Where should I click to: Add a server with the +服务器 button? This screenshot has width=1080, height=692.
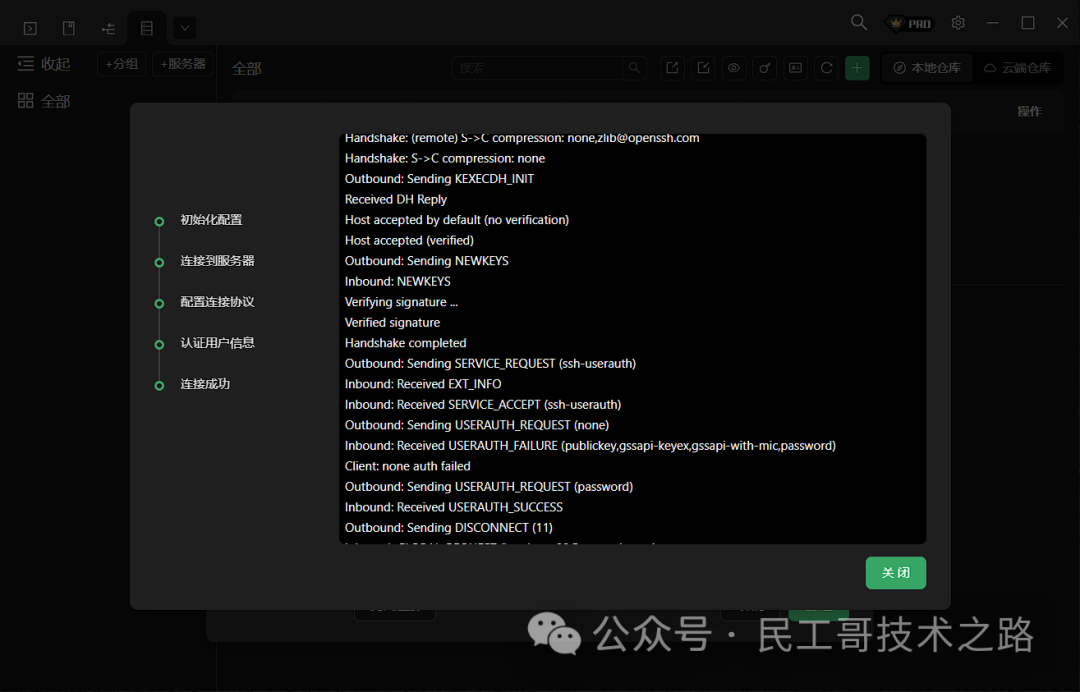[183, 64]
